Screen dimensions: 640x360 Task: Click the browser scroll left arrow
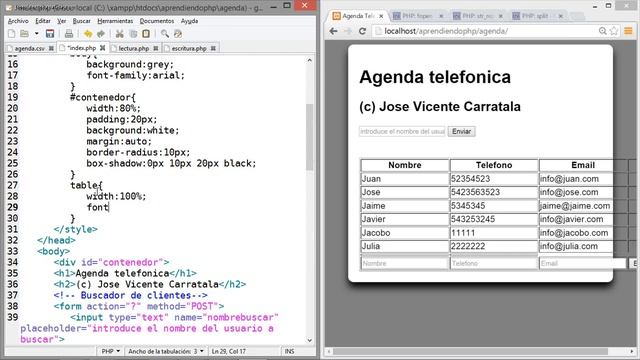click(x=329, y=351)
